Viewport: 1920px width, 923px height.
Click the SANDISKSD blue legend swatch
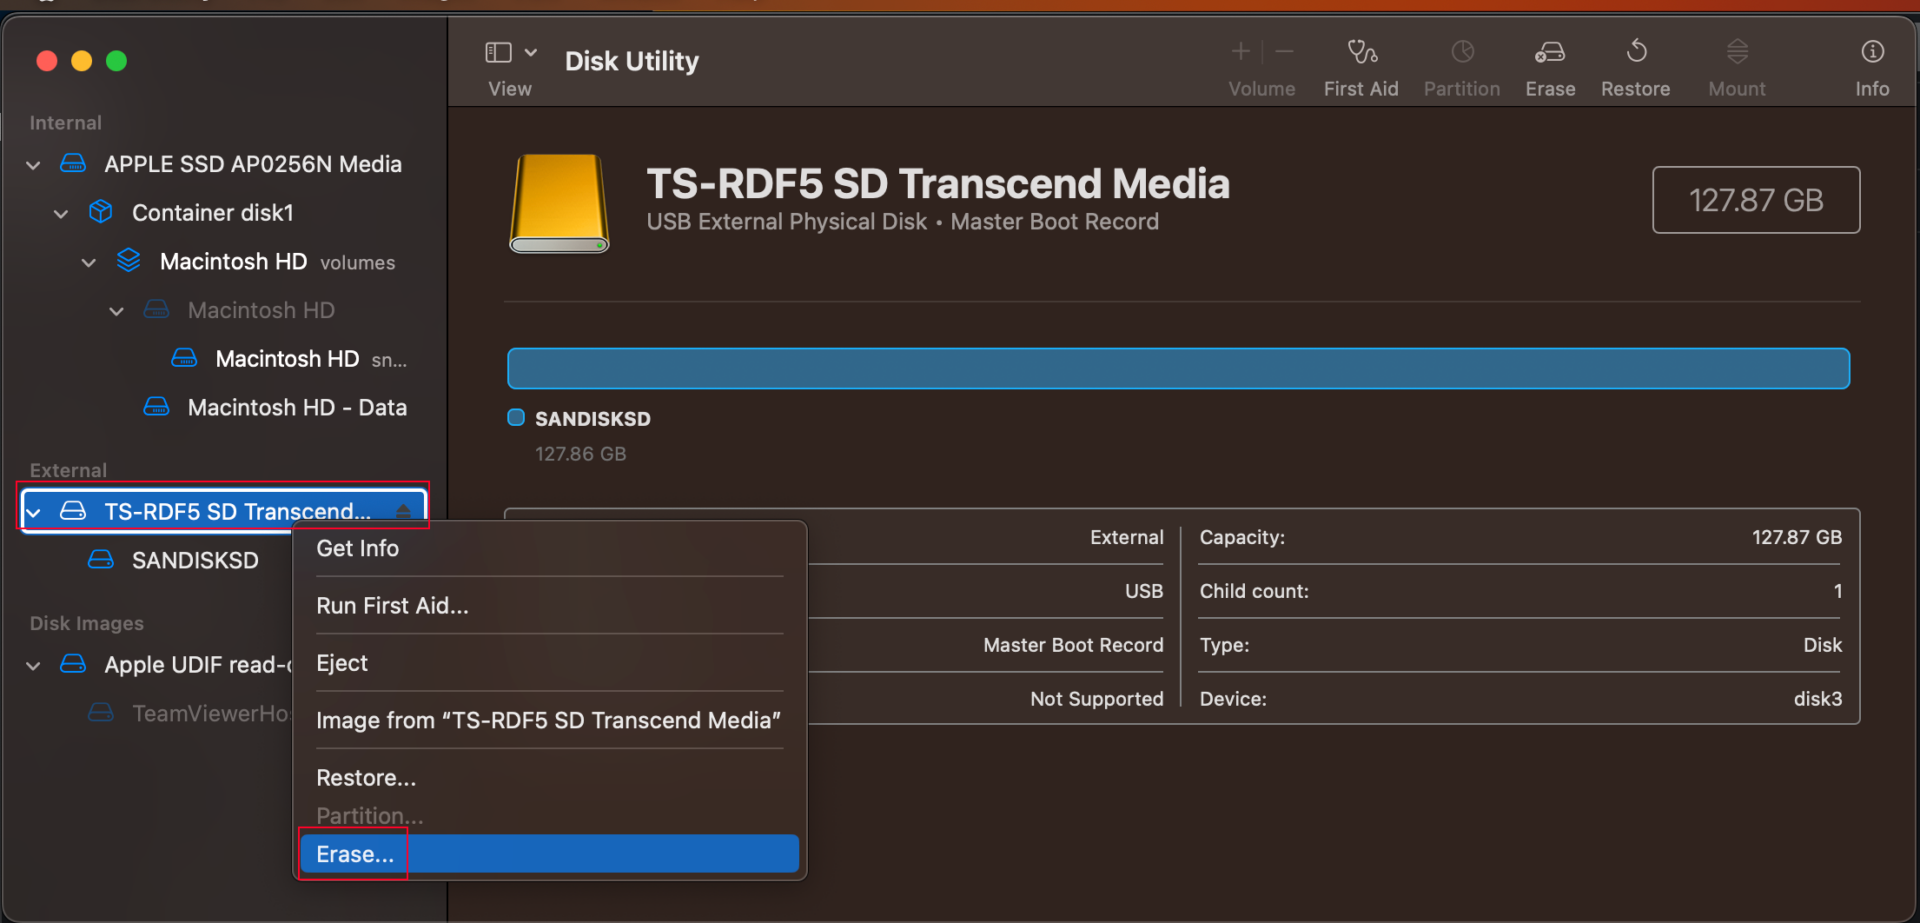[516, 417]
